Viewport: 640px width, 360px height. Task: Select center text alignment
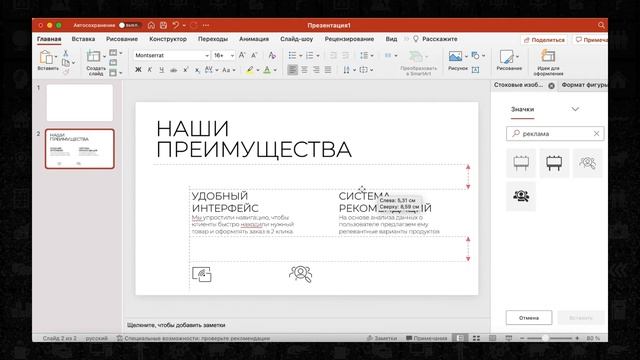coord(304,70)
